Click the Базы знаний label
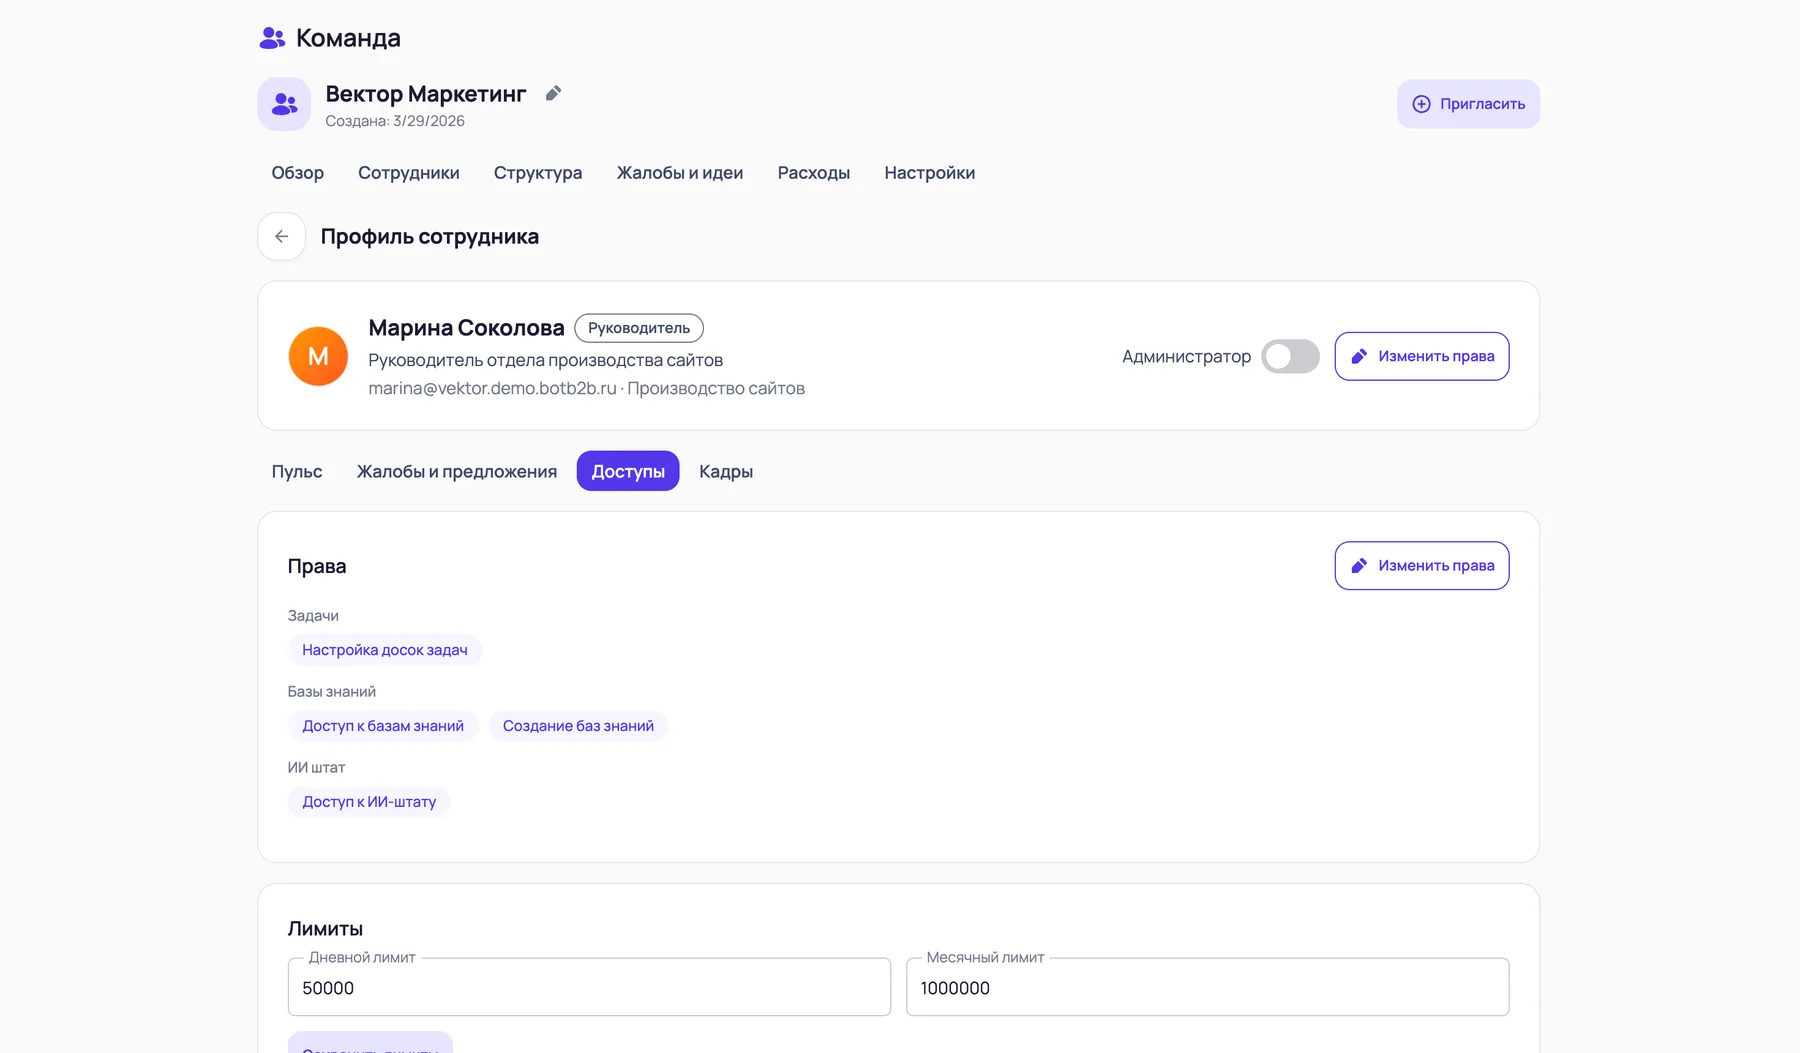Viewport: 1800px width, 1053px height. coord(332,692)
